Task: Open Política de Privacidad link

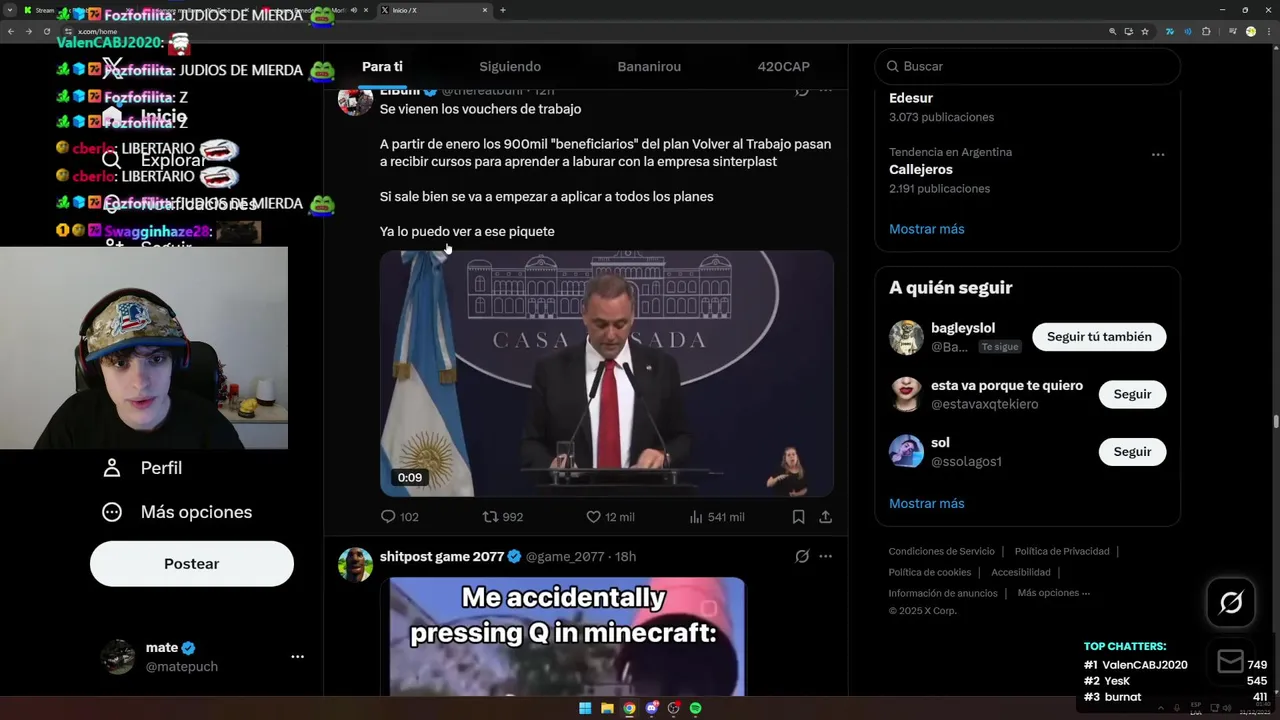Action: pos(1062,551)
